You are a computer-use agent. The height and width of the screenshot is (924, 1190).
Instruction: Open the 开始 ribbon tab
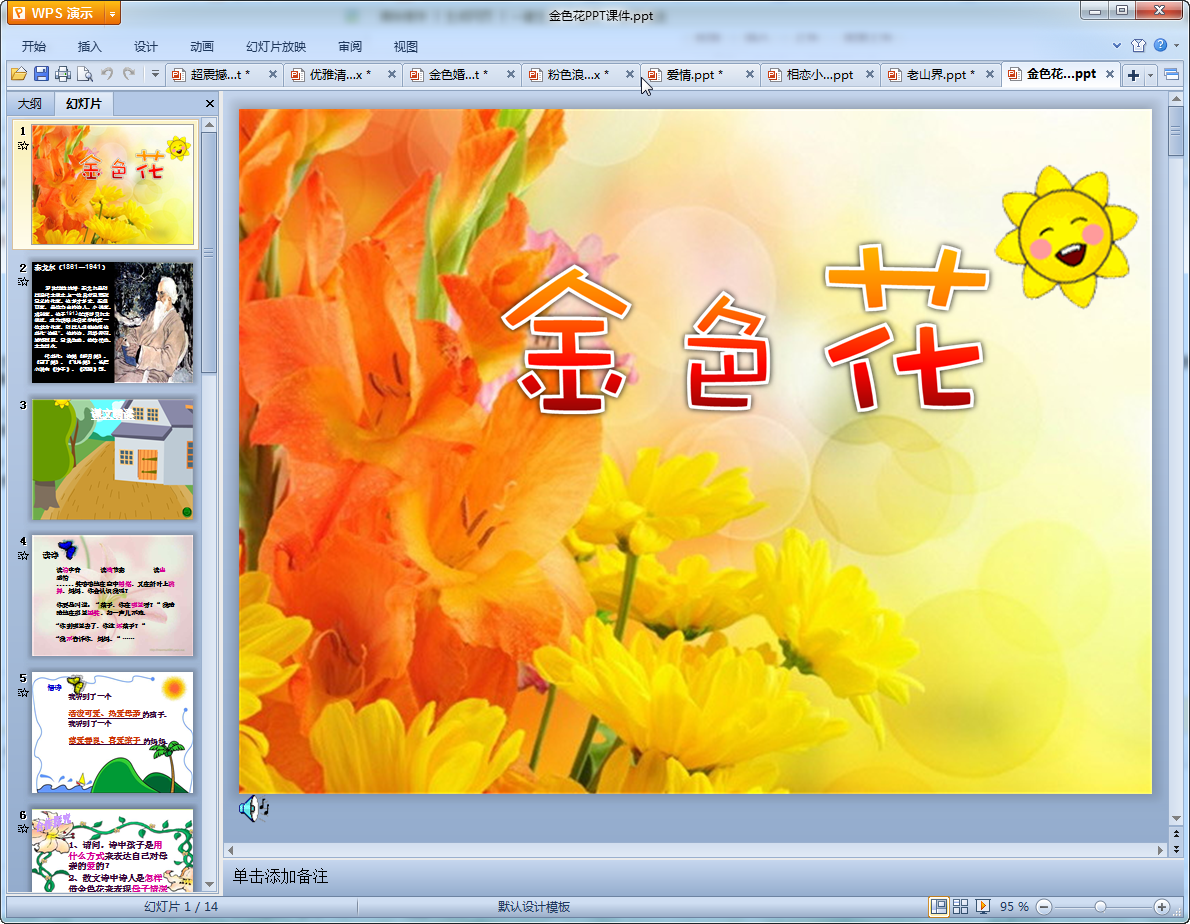[x=33, y=46]
